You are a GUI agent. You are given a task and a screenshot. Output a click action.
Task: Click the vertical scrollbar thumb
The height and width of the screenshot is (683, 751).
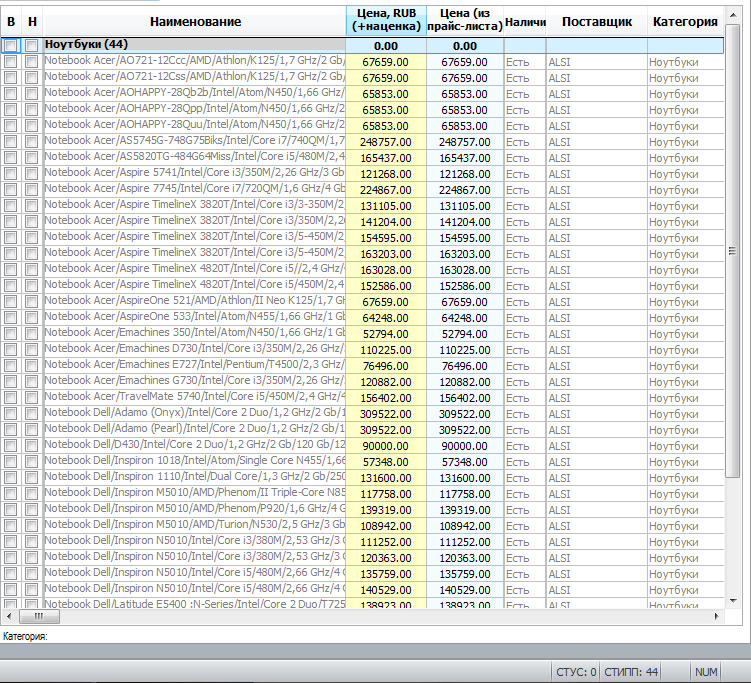pyautogui.click(x=732, y=250)
